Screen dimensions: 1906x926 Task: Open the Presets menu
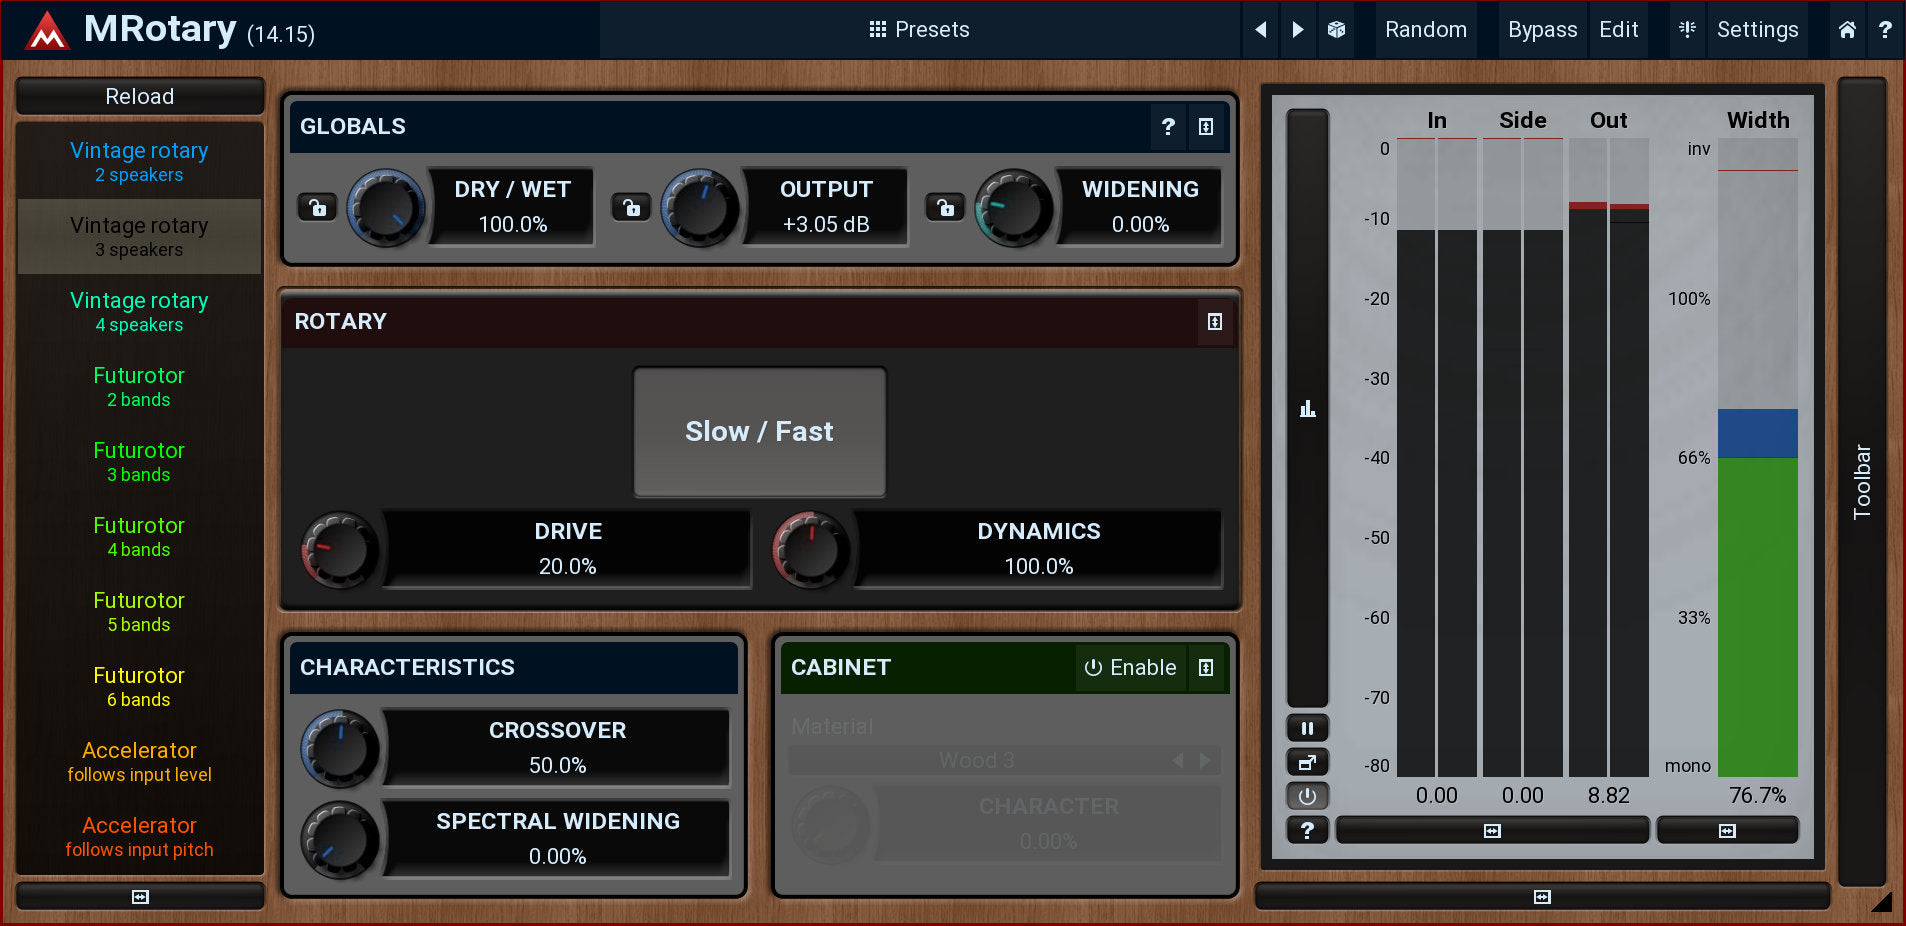pyautogui.click(x=919, y=30)
